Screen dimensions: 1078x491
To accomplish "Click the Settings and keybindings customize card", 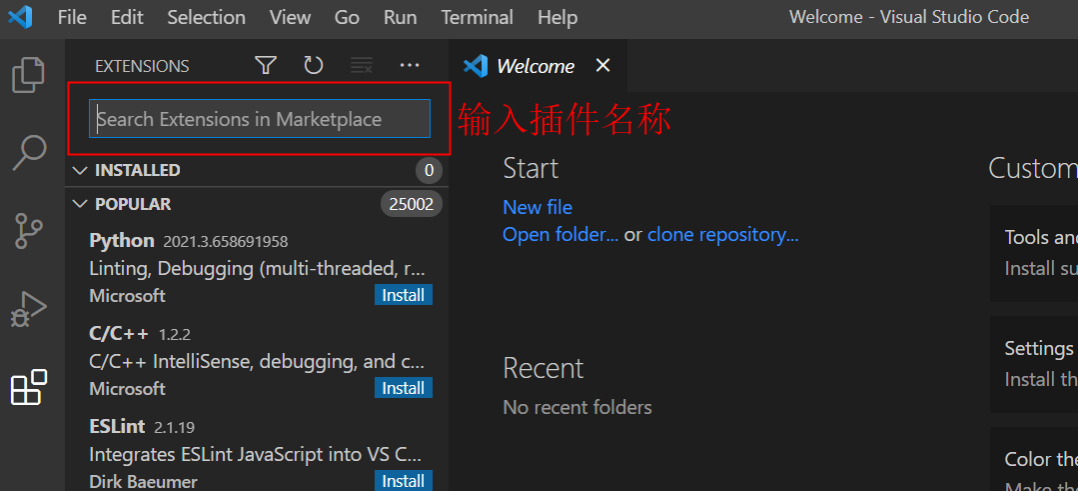I will click(x=1034, y=364).
